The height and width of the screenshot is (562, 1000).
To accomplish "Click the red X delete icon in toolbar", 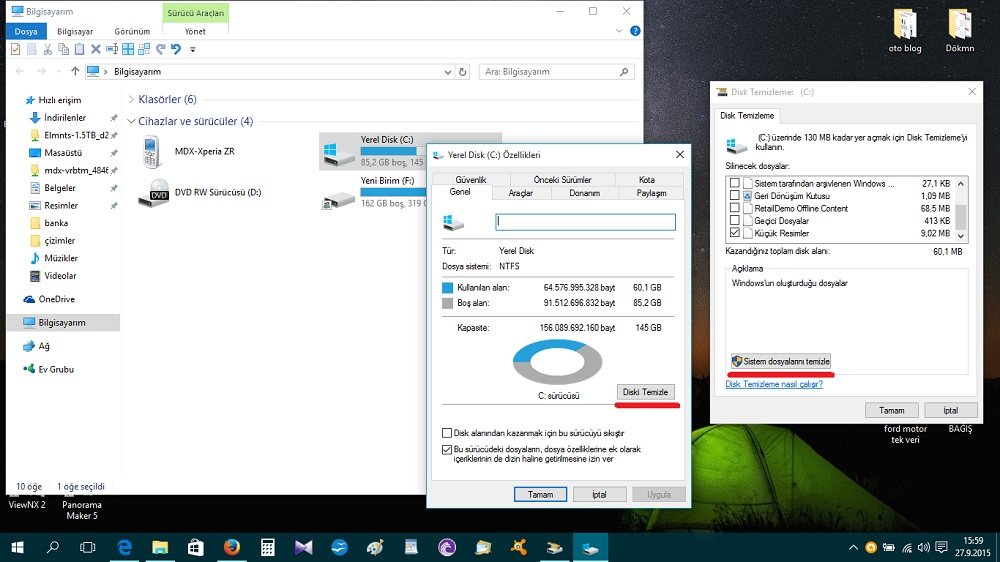I will coord(96,49).
